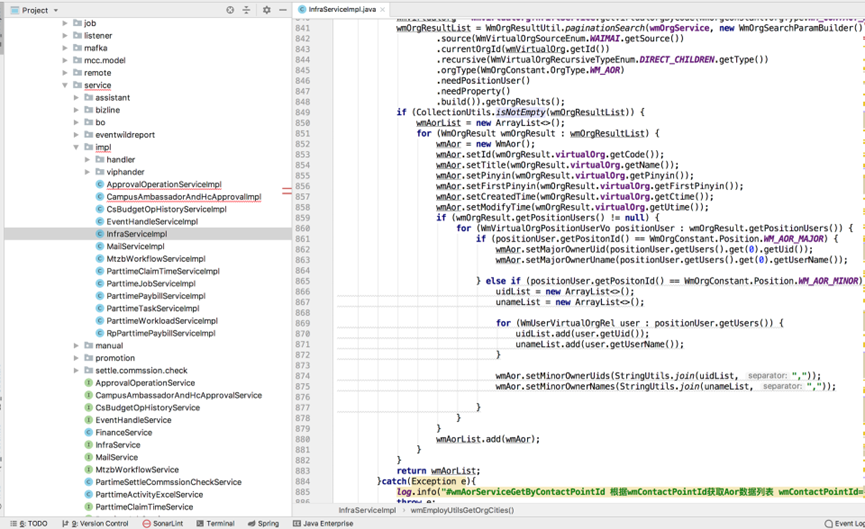Select CampusAmbassadorAndHcApprovalImpl class file

point(183,197)
